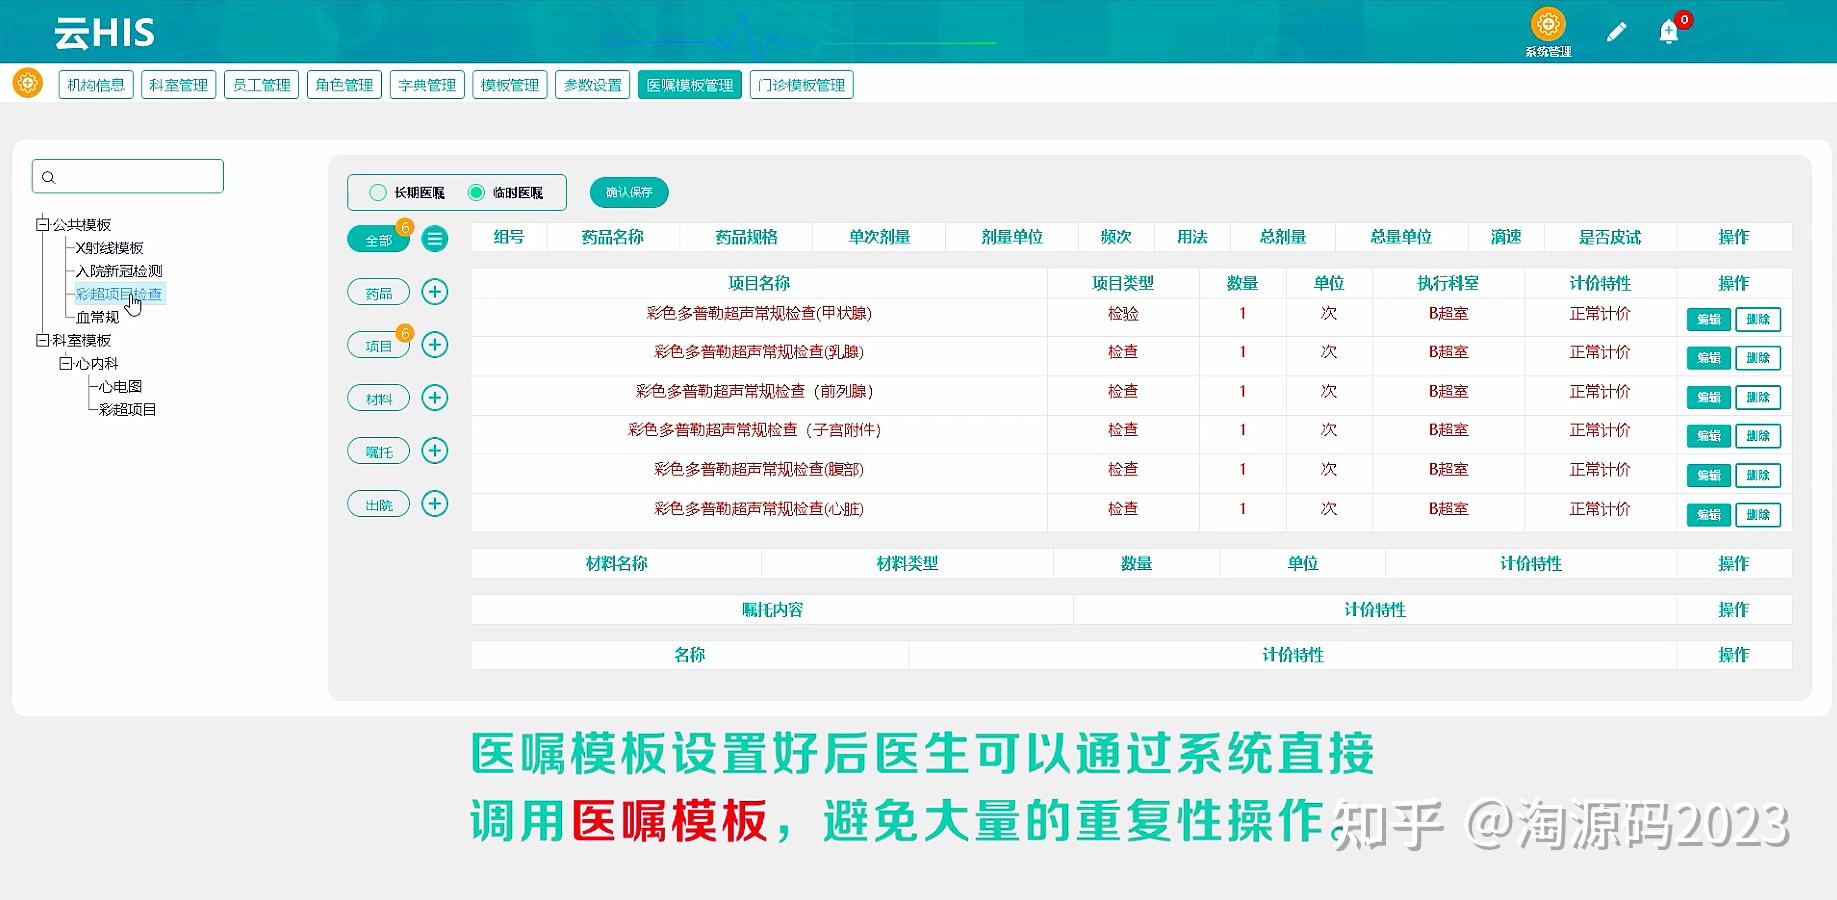Select the 嘱托 filter pill
Viewport: 1837px width, 900px height.
378,451
